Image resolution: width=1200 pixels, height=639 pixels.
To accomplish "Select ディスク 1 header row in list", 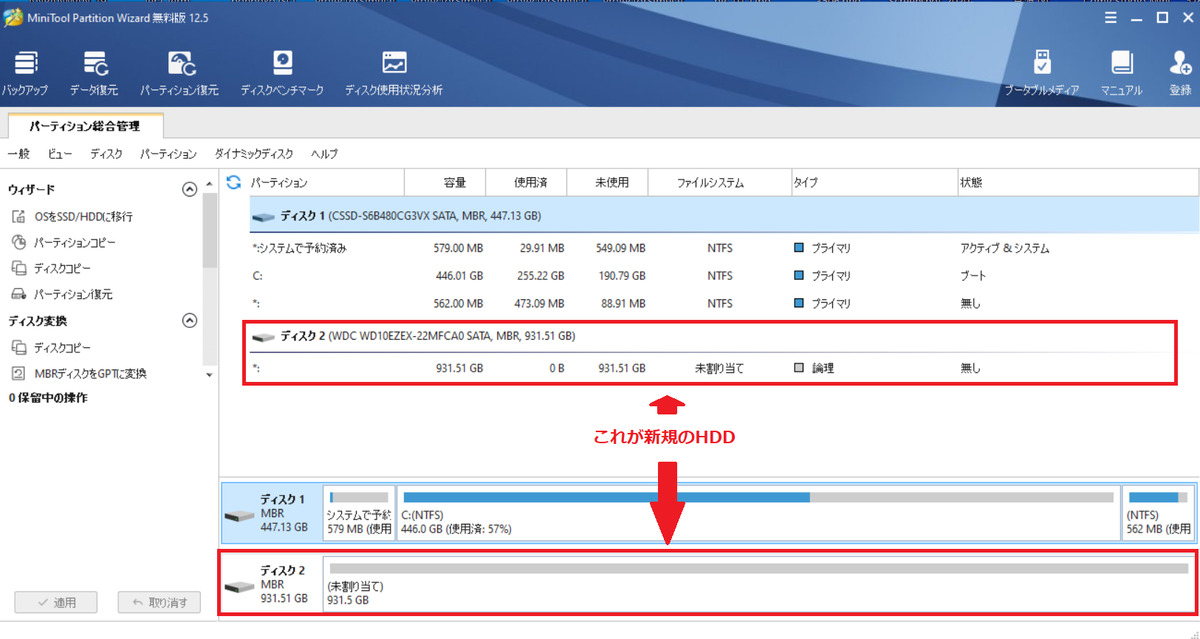I will click(x=724, y=216).
